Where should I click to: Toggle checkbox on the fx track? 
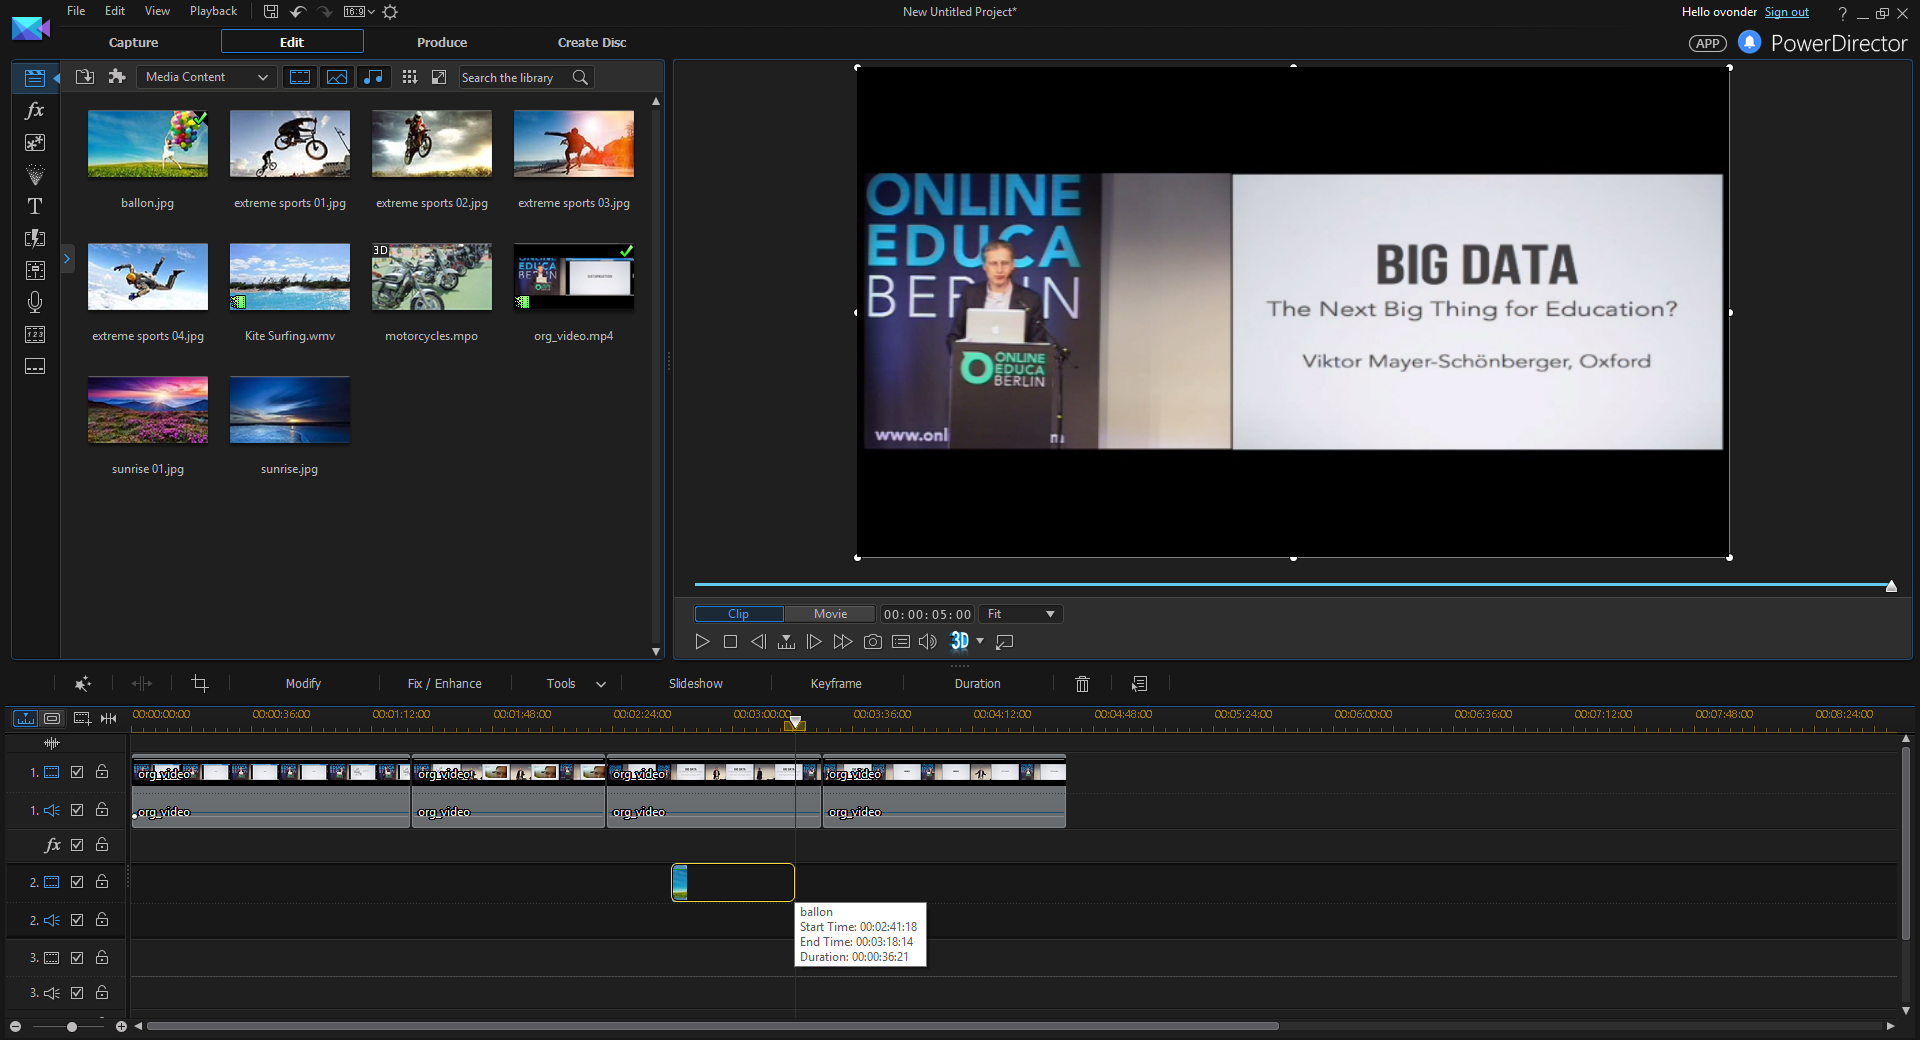77,845
